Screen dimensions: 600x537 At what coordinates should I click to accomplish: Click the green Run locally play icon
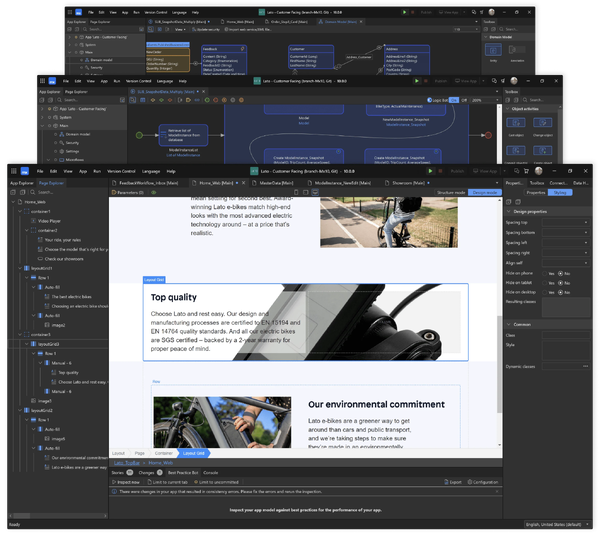(430, 171)
